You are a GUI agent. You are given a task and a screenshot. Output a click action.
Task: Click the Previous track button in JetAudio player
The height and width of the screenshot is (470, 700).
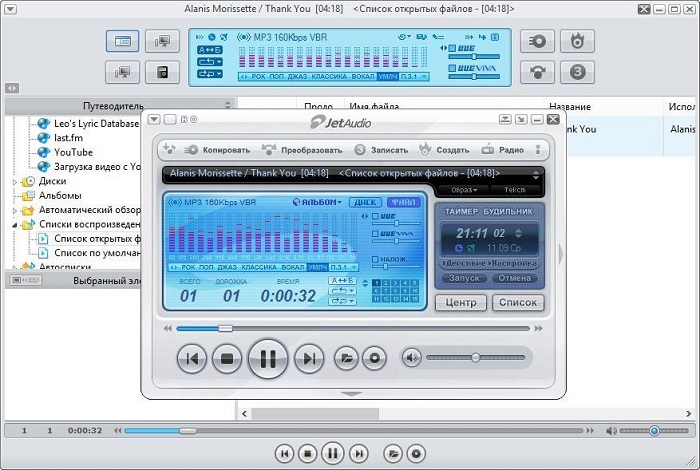tap(192, 358)
